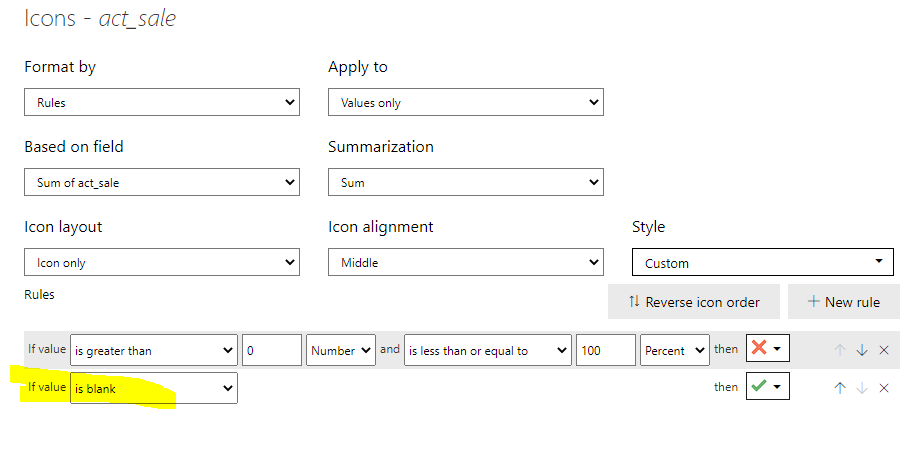The image size is (912, 462).
Task: Click the first rule's value field with 0
Action: click(x=272, y=350)
